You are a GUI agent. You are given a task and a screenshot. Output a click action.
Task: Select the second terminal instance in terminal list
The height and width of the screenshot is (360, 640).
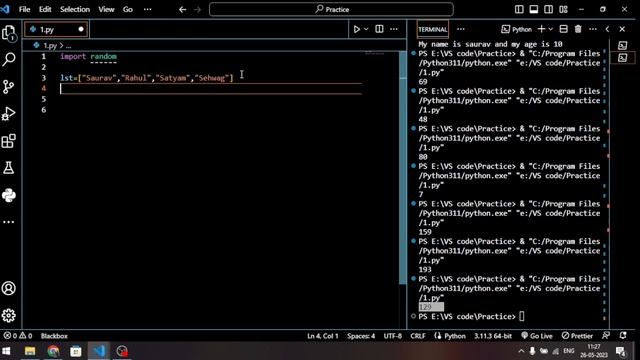pos(622,58)
